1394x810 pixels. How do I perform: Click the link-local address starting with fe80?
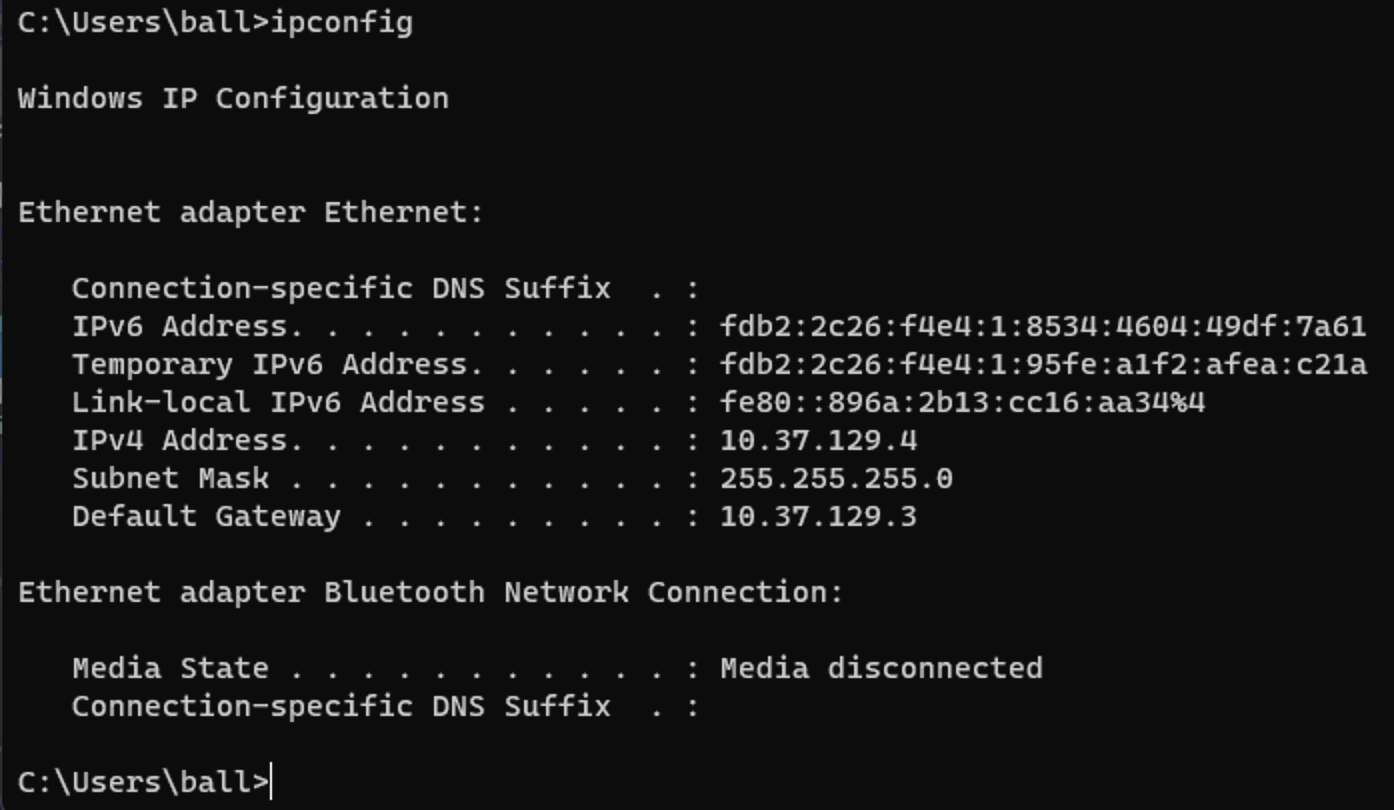point(962,403)
